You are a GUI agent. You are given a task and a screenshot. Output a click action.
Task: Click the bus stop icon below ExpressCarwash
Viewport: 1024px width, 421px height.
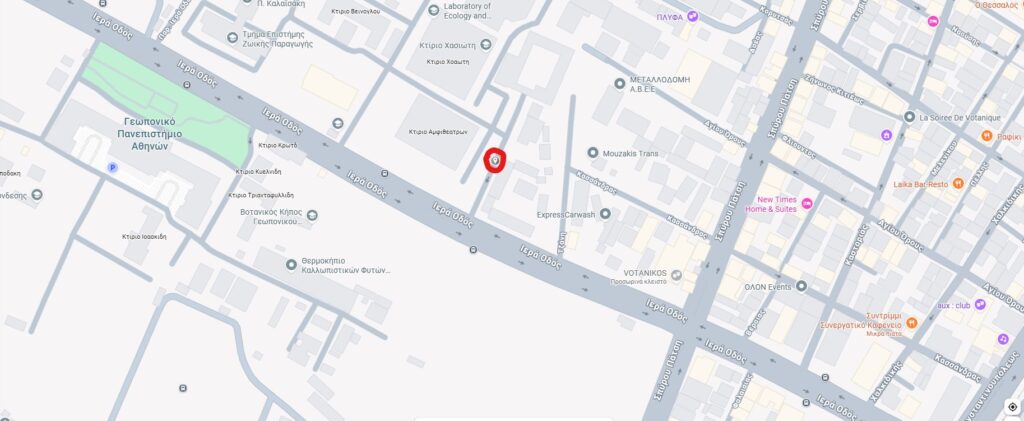click(x=473, y=249)
